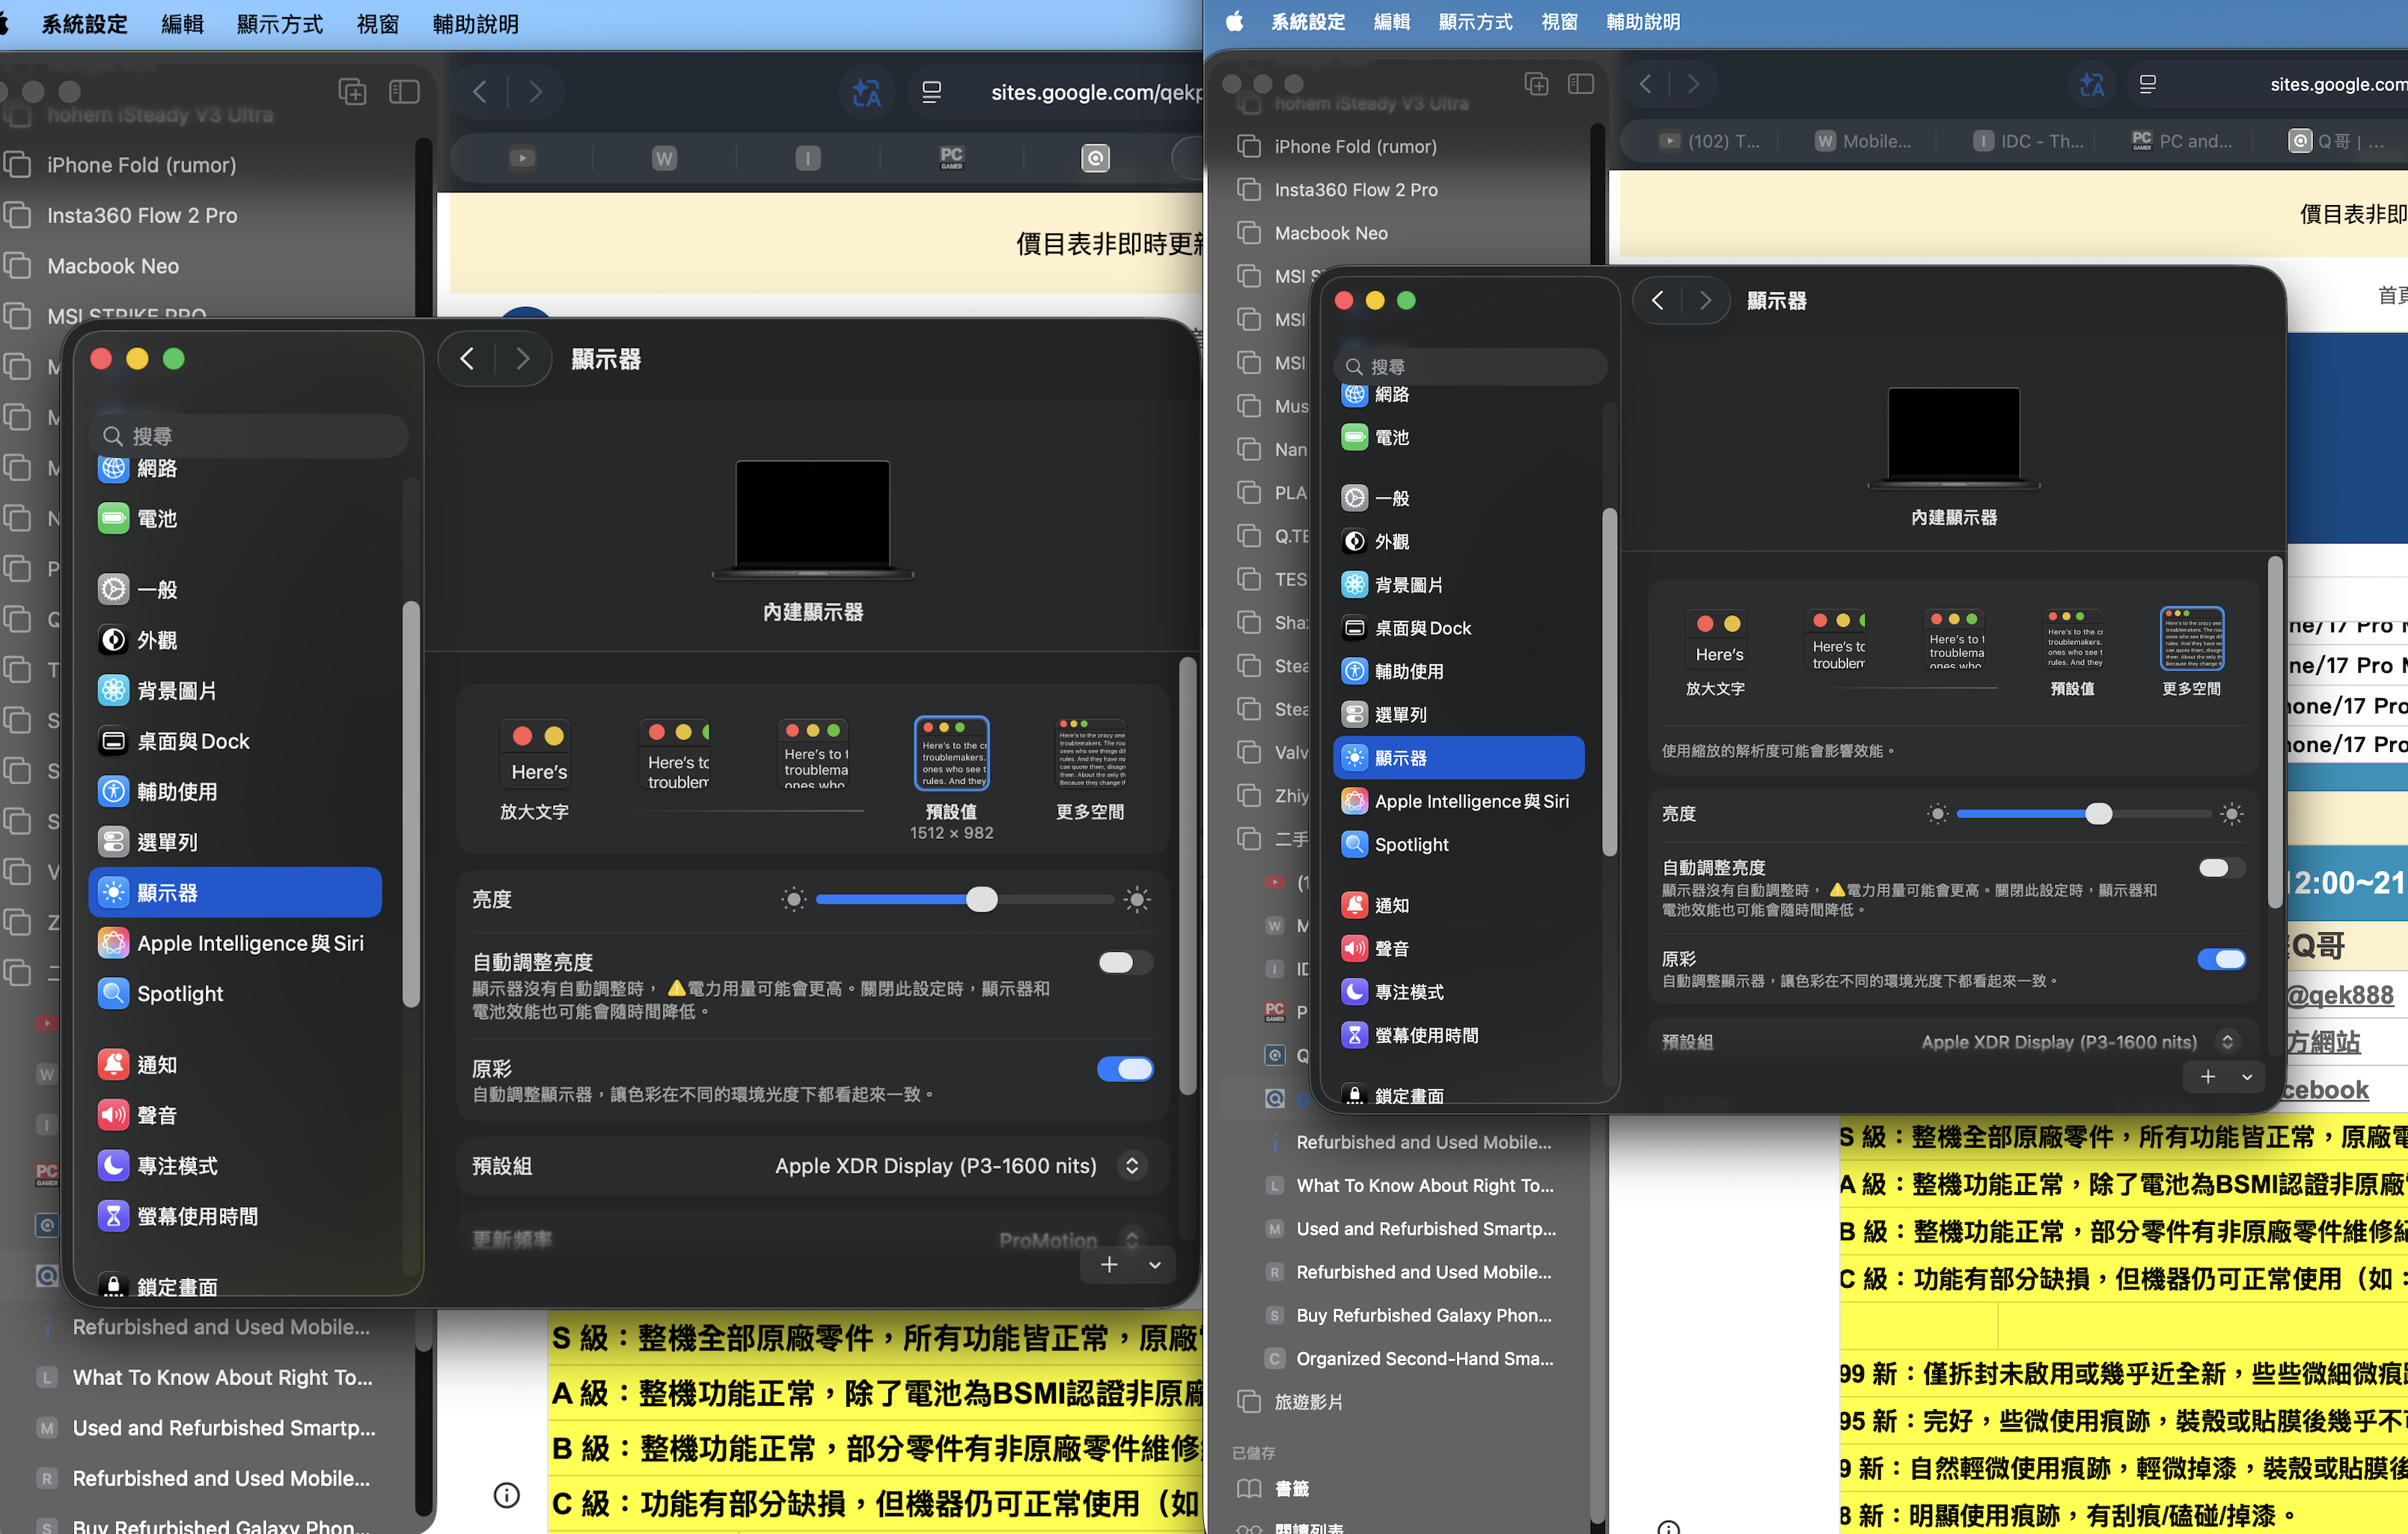Toggle 自動調整亮度 switch in the left settings window
The image size is (2408, 1534).
point(1124,962)
